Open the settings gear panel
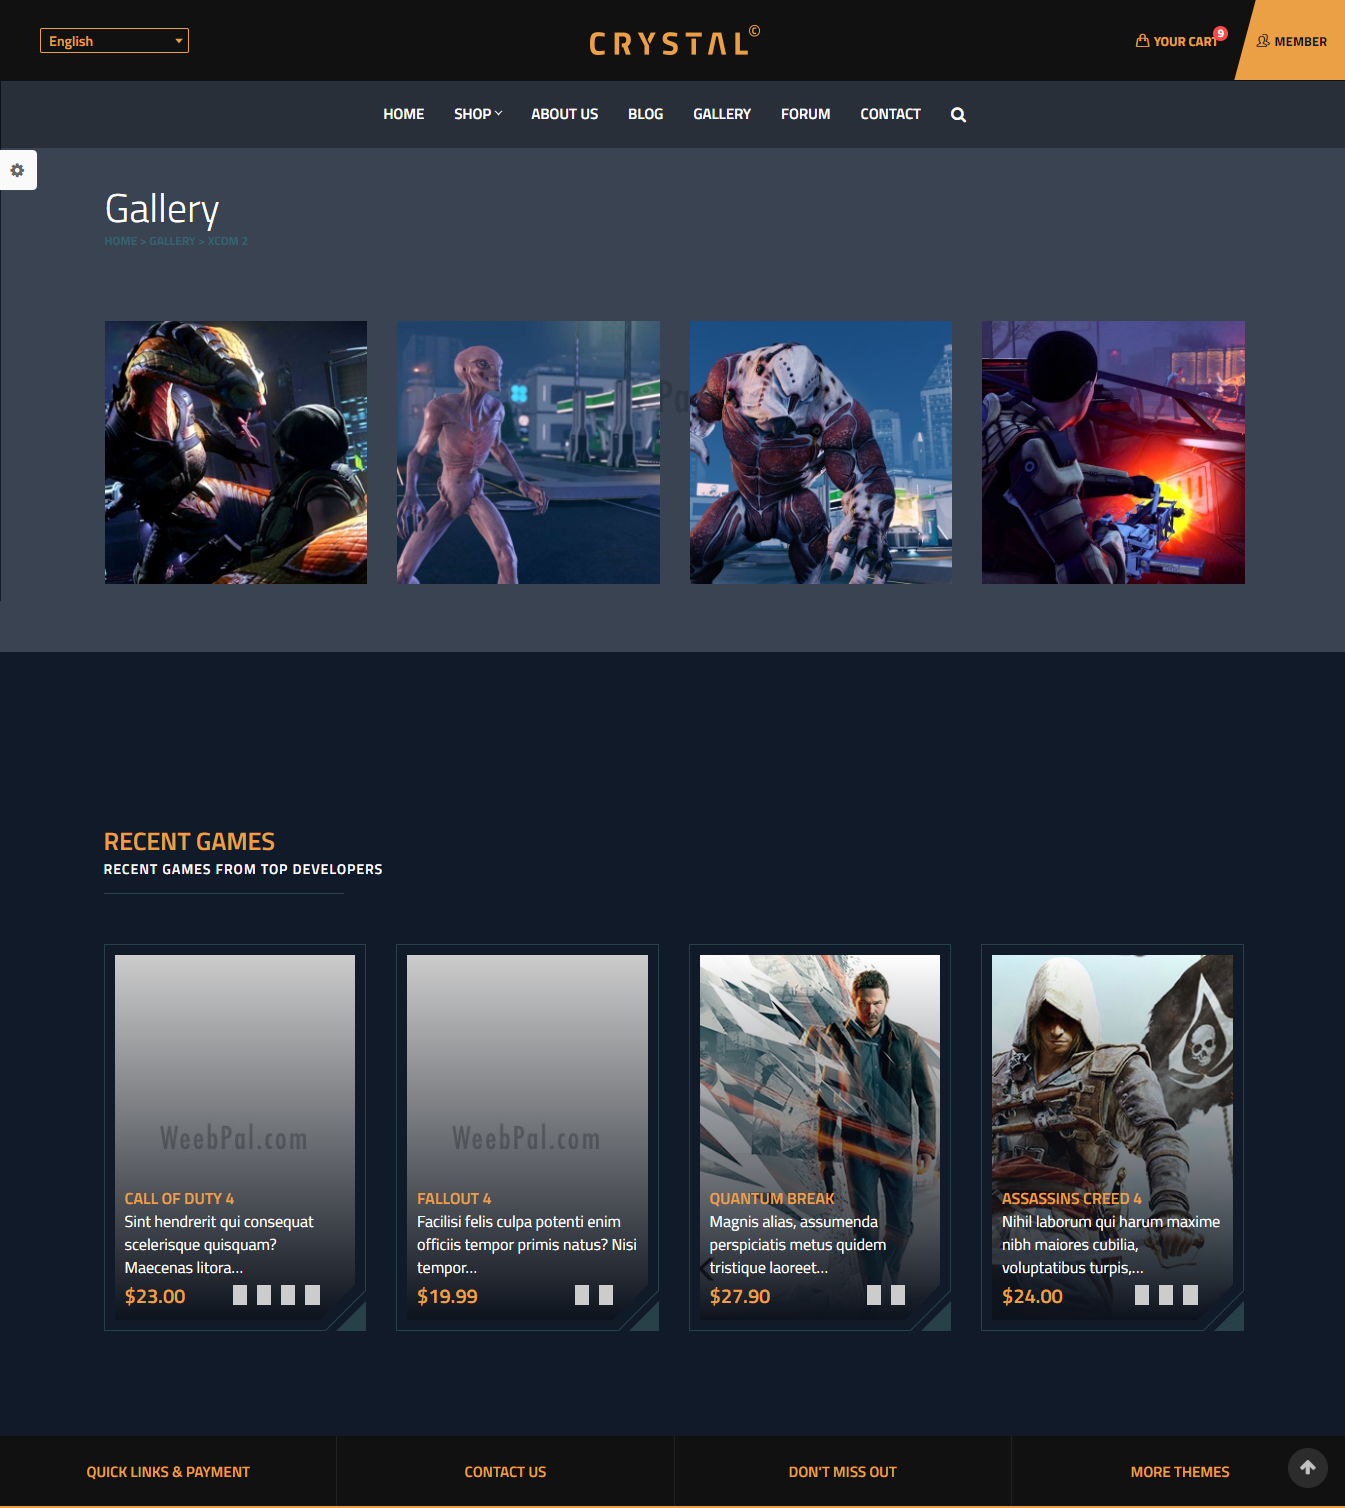This screenshot has height=1508, width=1345. point(17,170)
